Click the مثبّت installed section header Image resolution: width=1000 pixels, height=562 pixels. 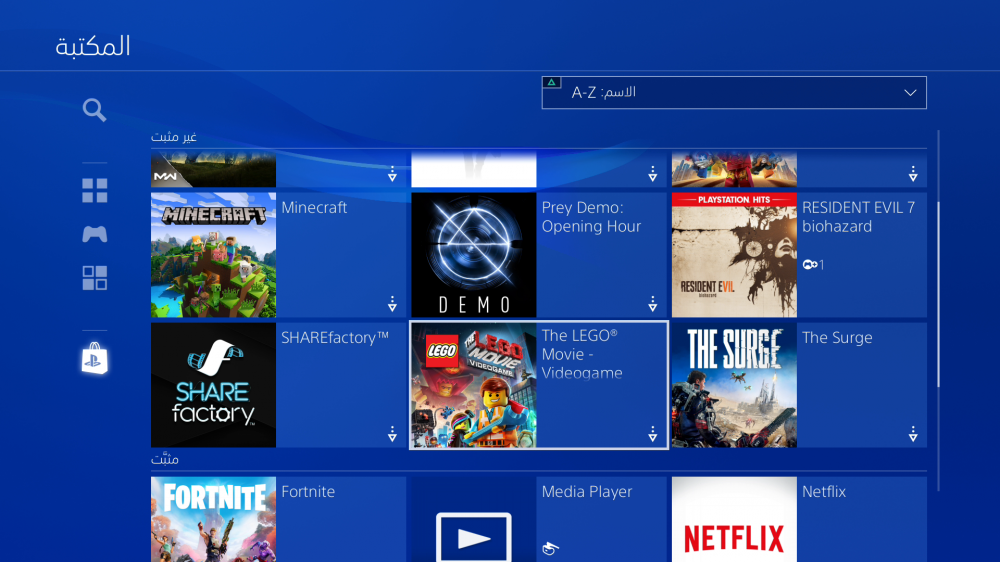(x=165, y=459)
